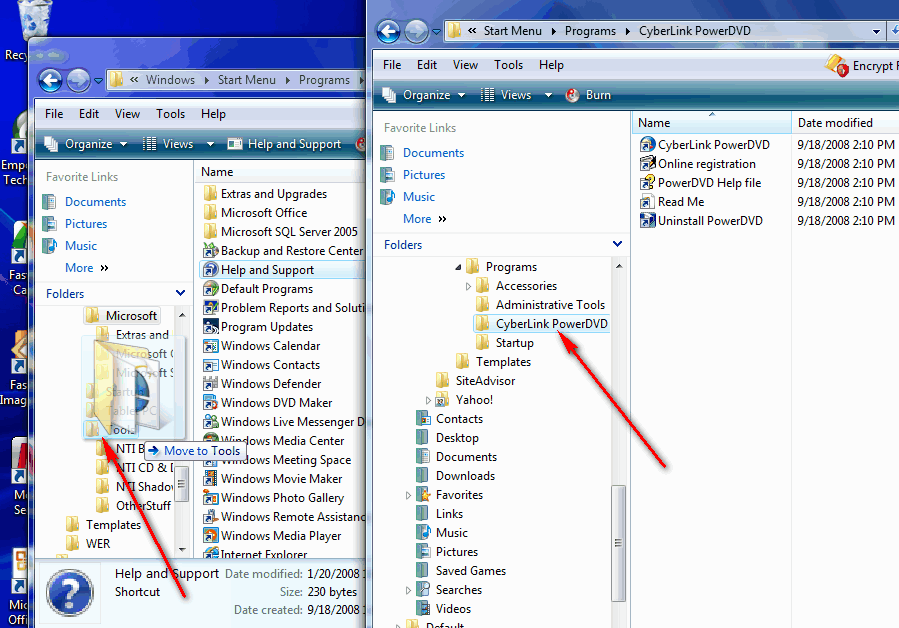
Task: Click Forward arrow in CyberLink PowerDVD window
Action: [416, 31]
